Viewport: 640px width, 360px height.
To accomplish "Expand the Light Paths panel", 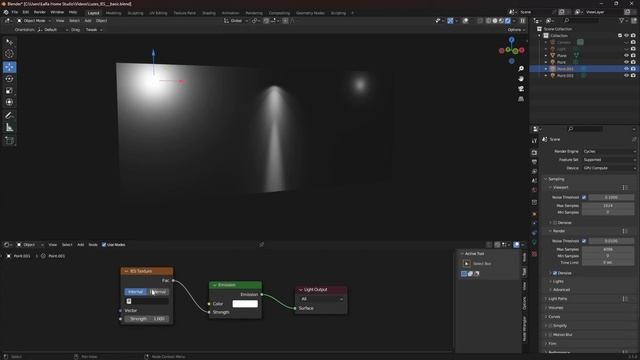I will [x=557, y=299].
